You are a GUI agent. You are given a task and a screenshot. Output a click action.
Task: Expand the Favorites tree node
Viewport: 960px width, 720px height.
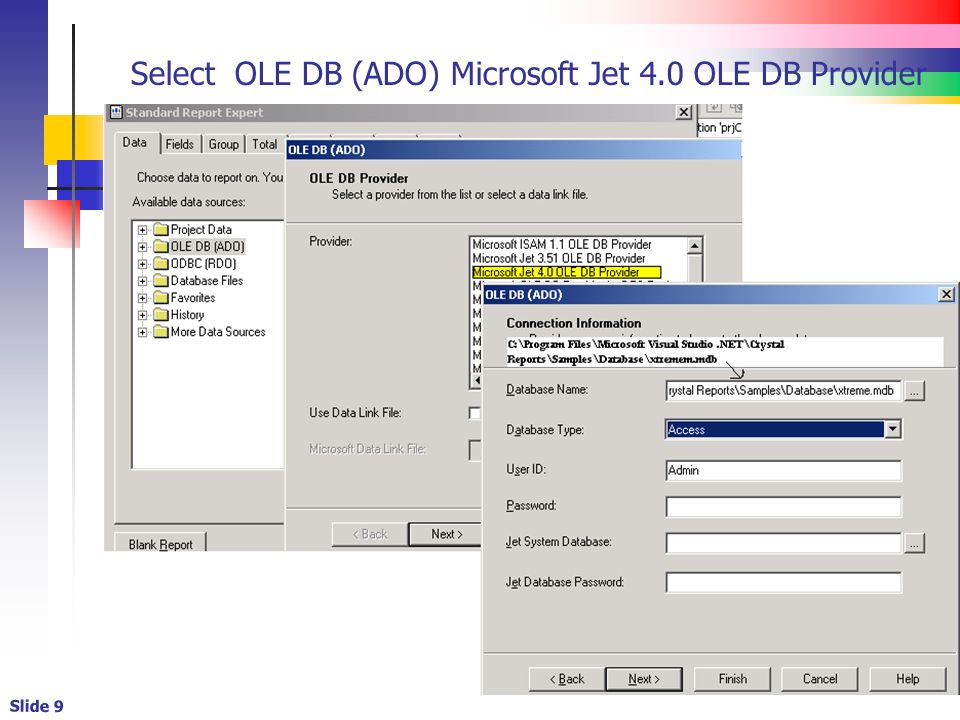[x=143, y=298]
